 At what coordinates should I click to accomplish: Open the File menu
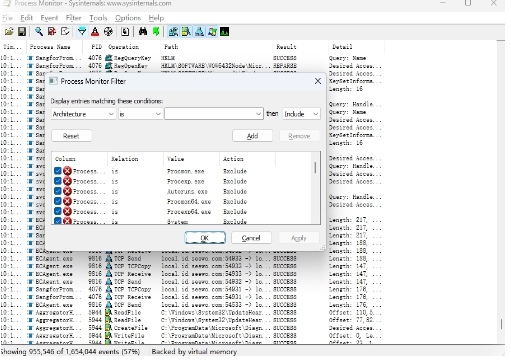coord(7,18)
